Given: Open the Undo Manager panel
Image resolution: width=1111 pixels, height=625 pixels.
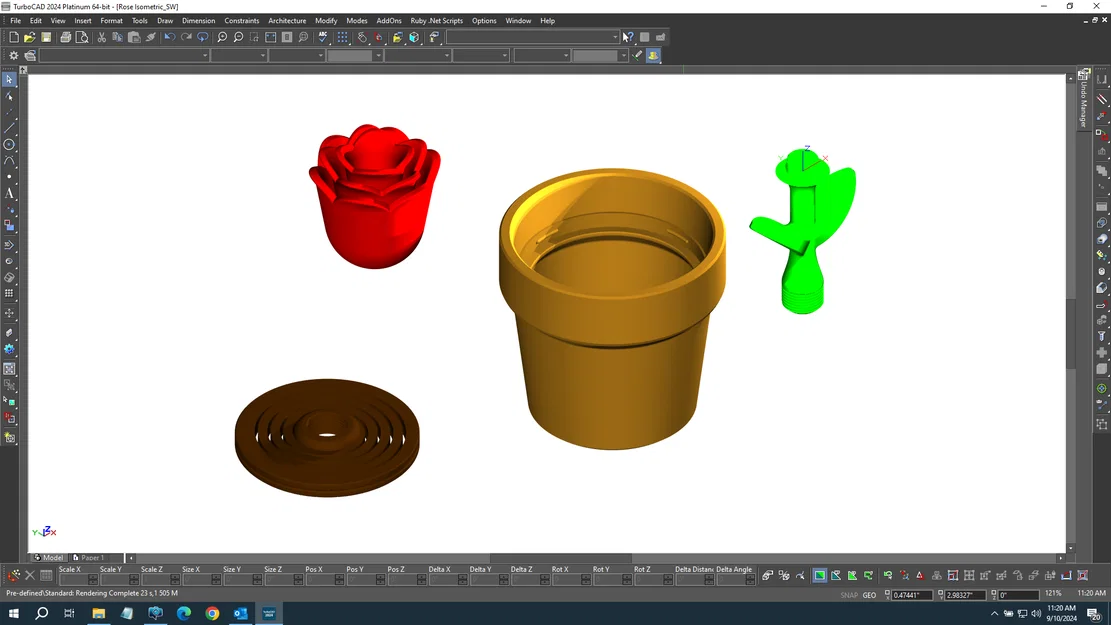Looking at the screenshot, I should 1084,95.
